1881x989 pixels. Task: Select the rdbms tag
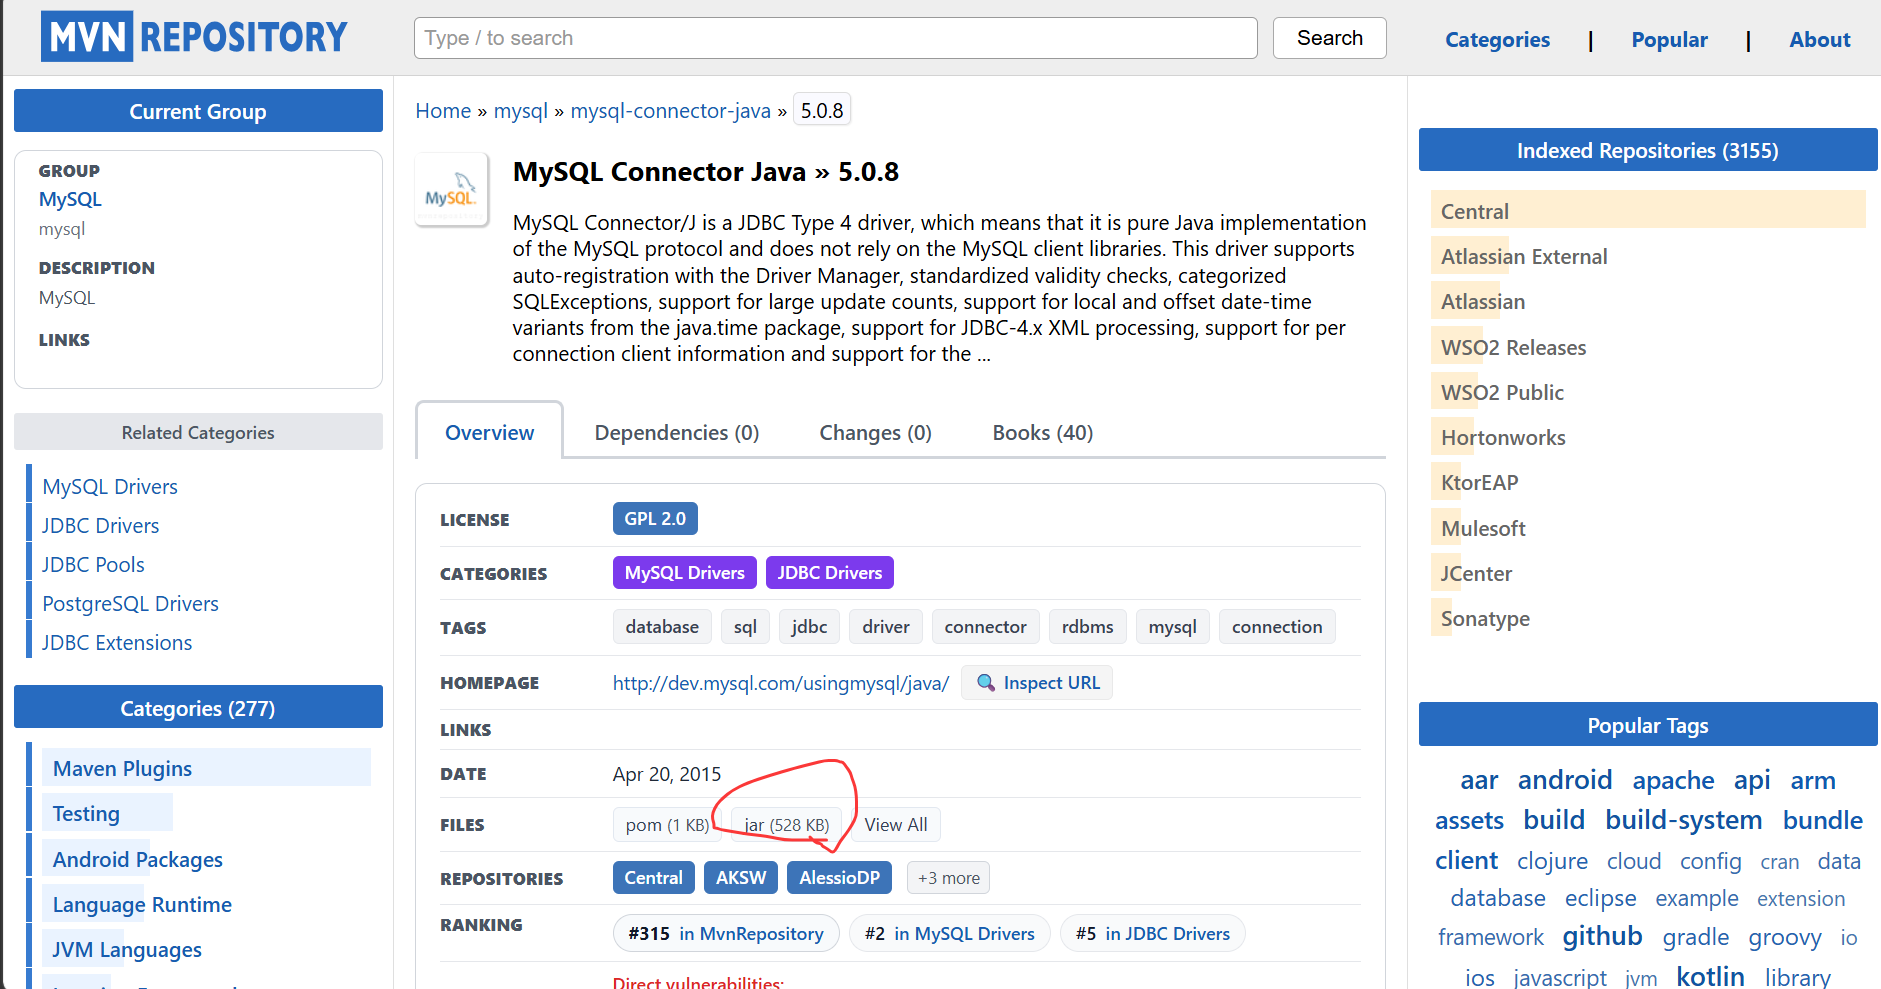[x=1087, y=627]
